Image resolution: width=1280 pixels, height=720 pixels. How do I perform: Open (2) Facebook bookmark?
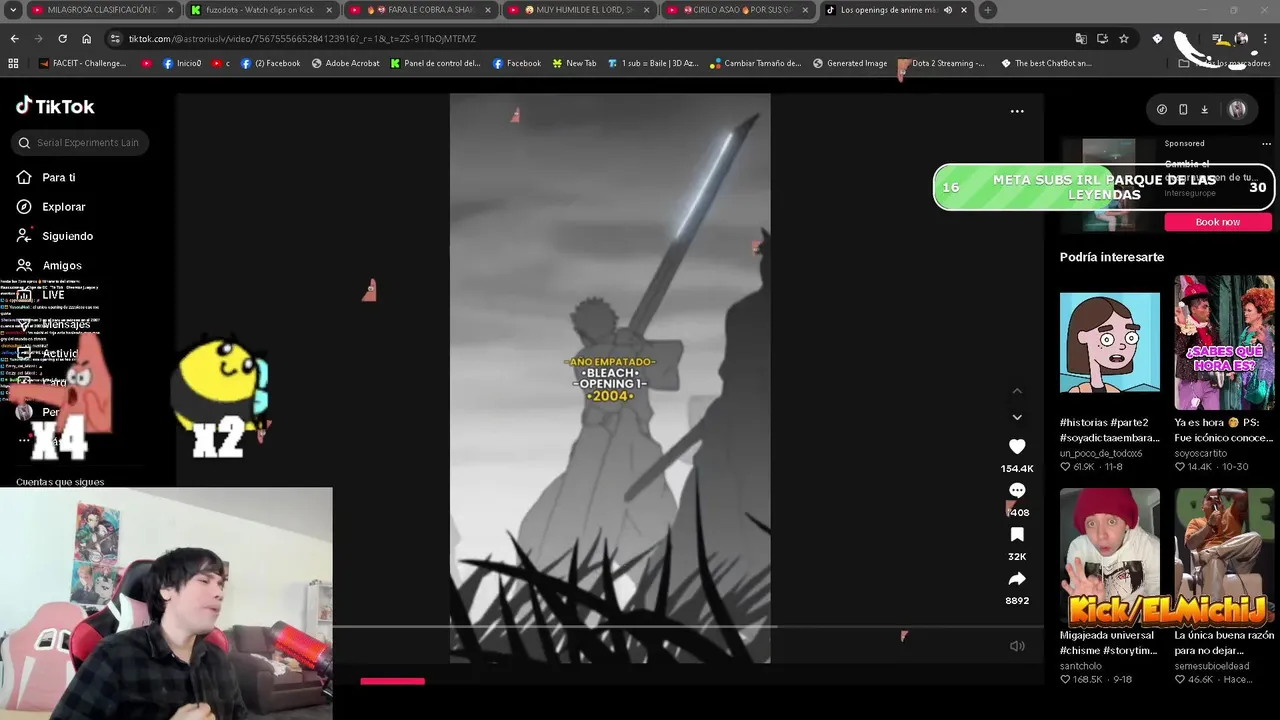pyautogui.click(x=270, y=63)
